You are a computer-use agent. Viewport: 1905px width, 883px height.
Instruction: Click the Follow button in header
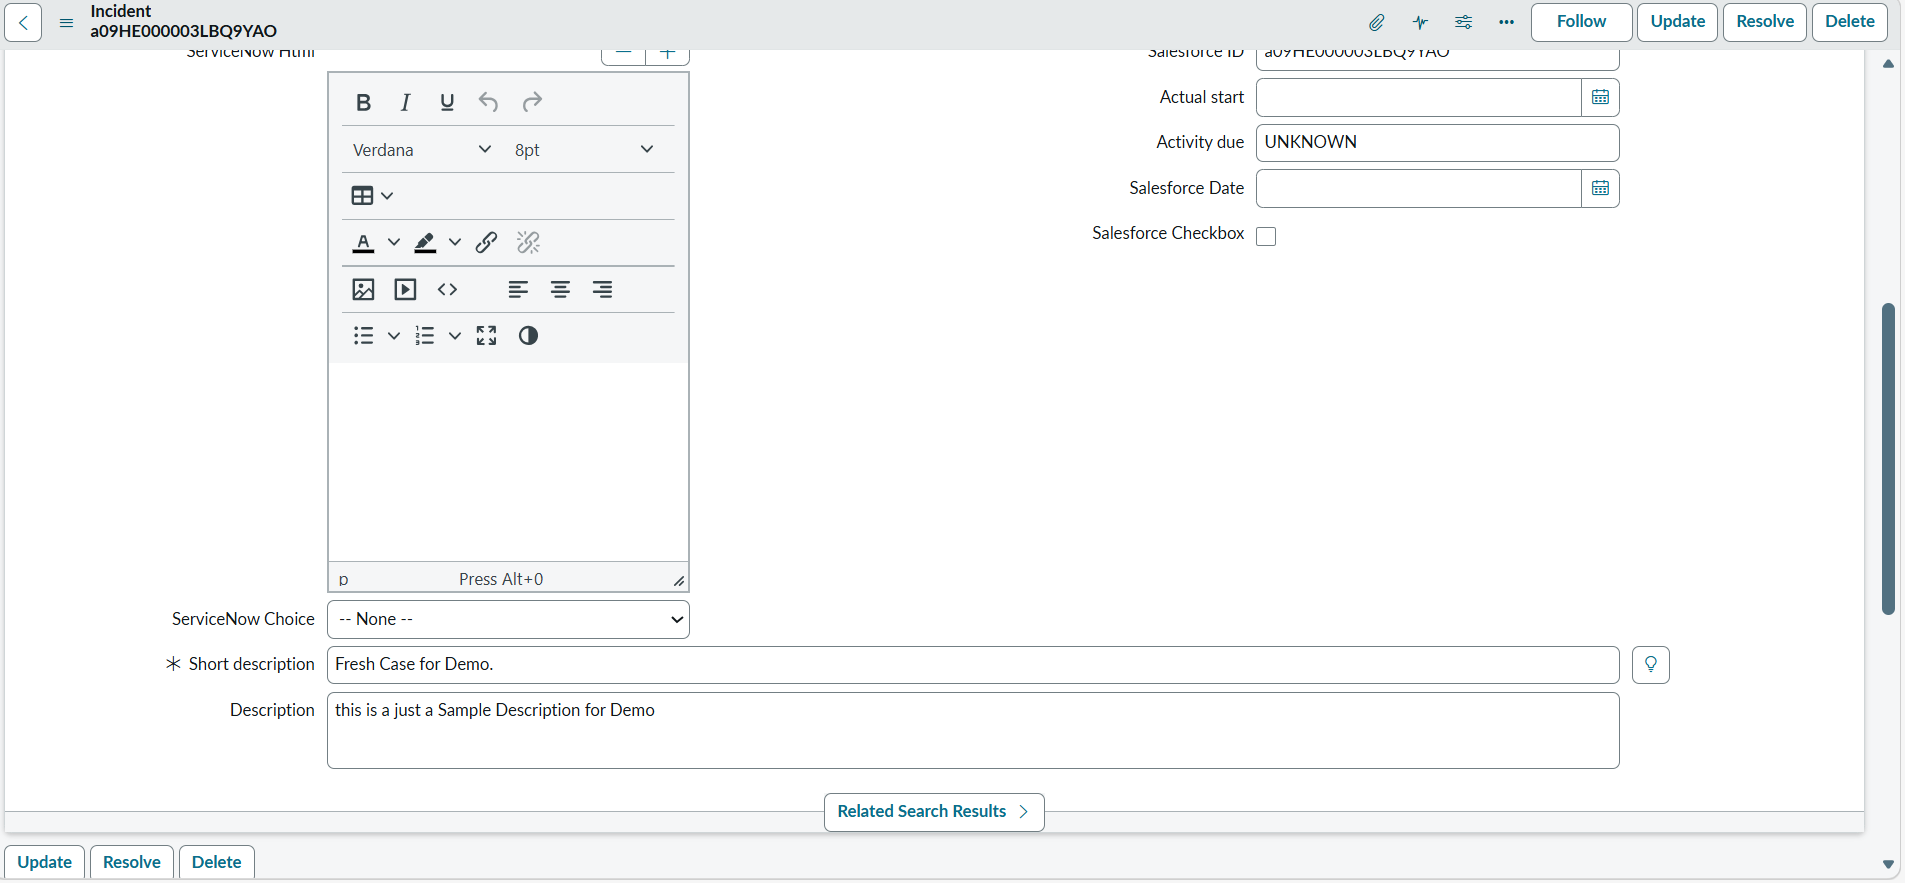point(1581,22)
